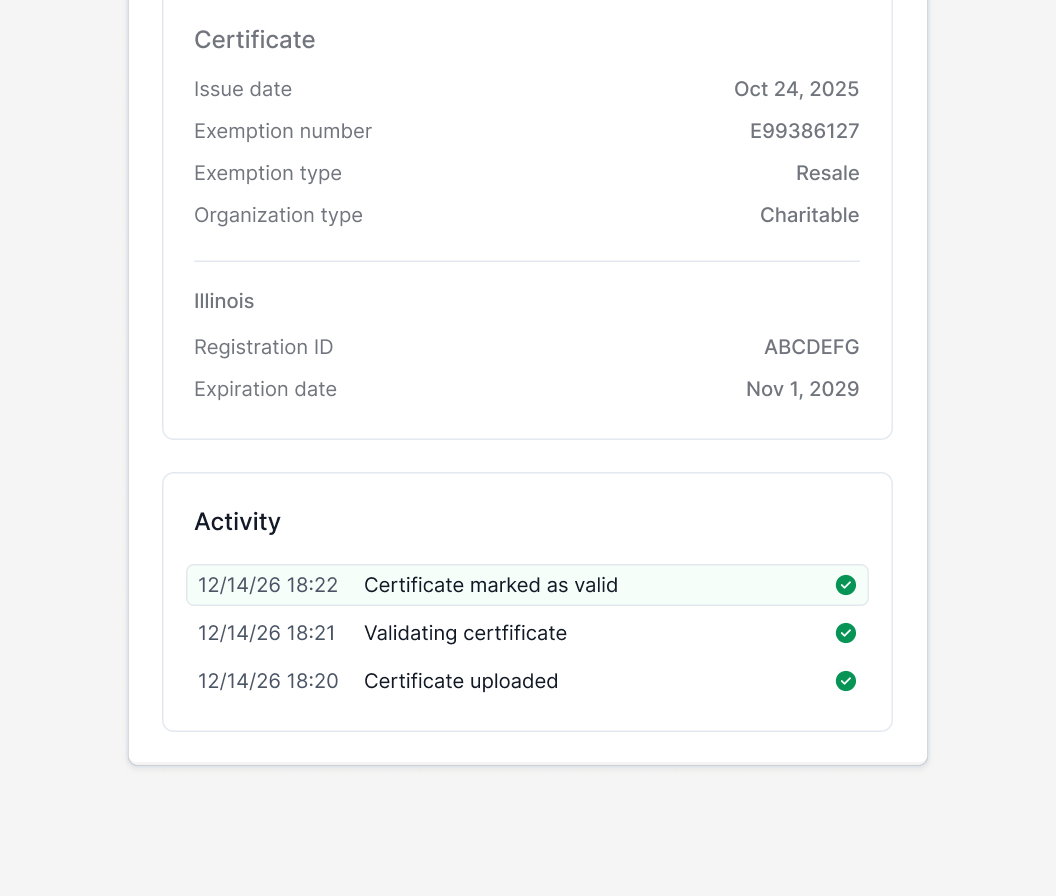Click the 'Certificate' section heading
The image size is (1056, 896).
tap(254, 40)
